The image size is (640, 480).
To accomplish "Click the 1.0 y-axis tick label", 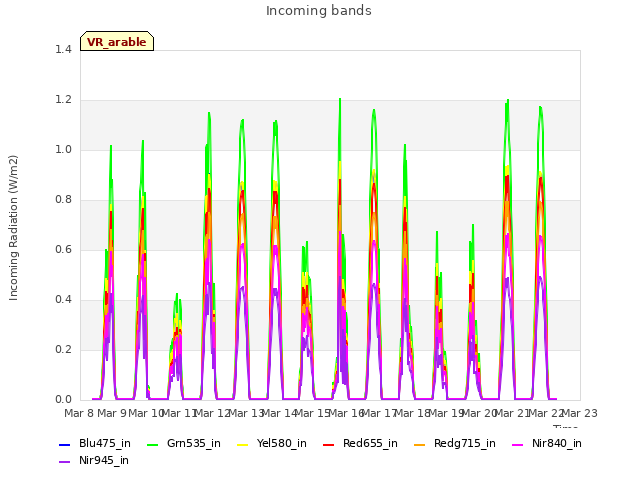I will pyautogui.click(x=63, y=150).
